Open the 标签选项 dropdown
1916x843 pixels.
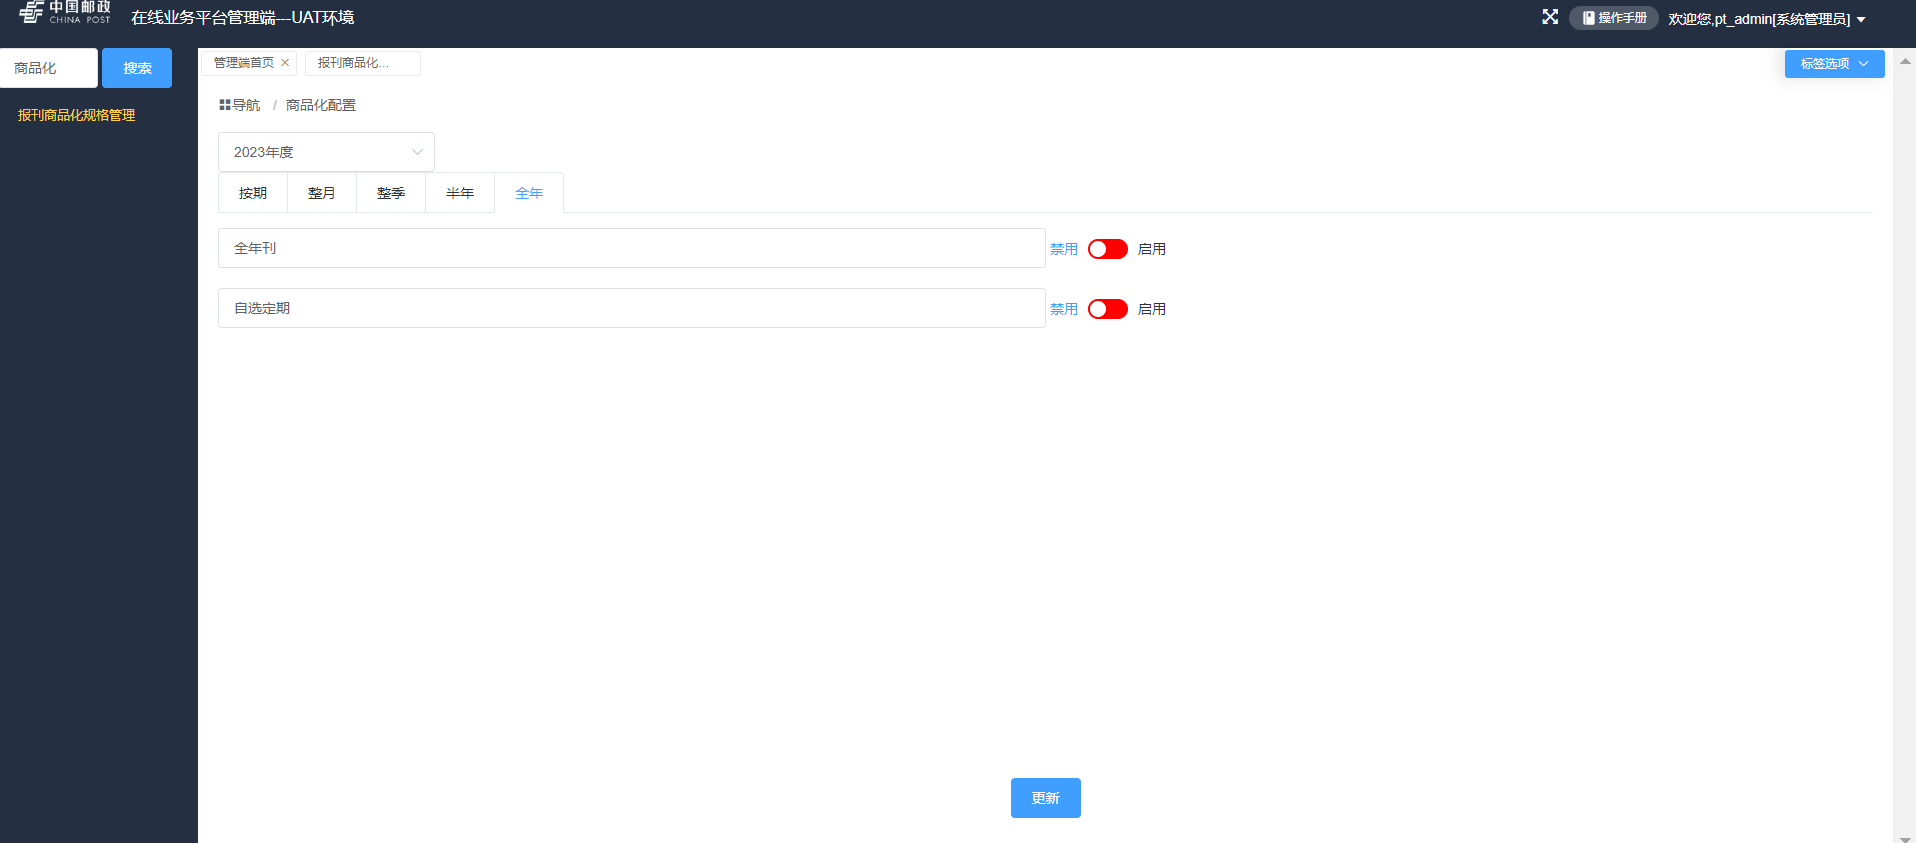tap(1834, 64)
